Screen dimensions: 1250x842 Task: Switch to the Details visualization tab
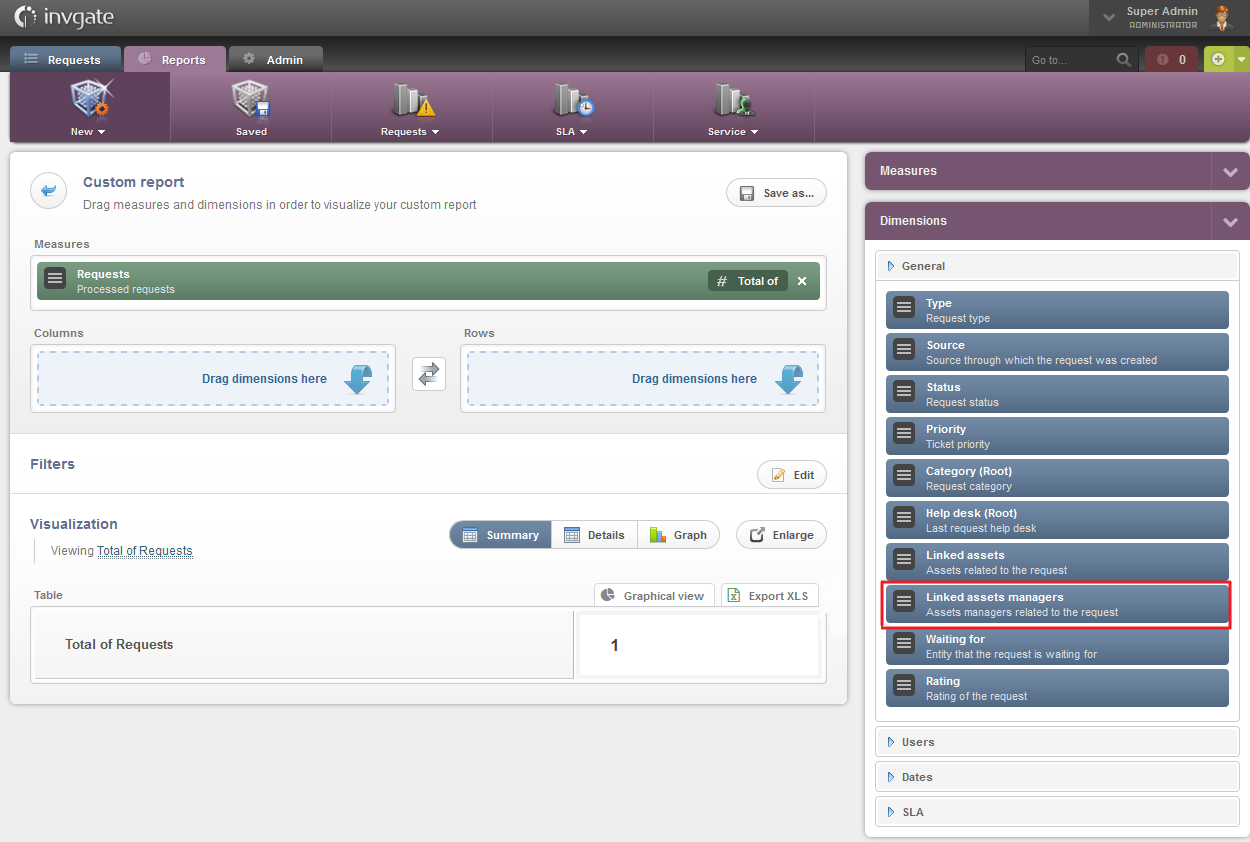[594, 534]
